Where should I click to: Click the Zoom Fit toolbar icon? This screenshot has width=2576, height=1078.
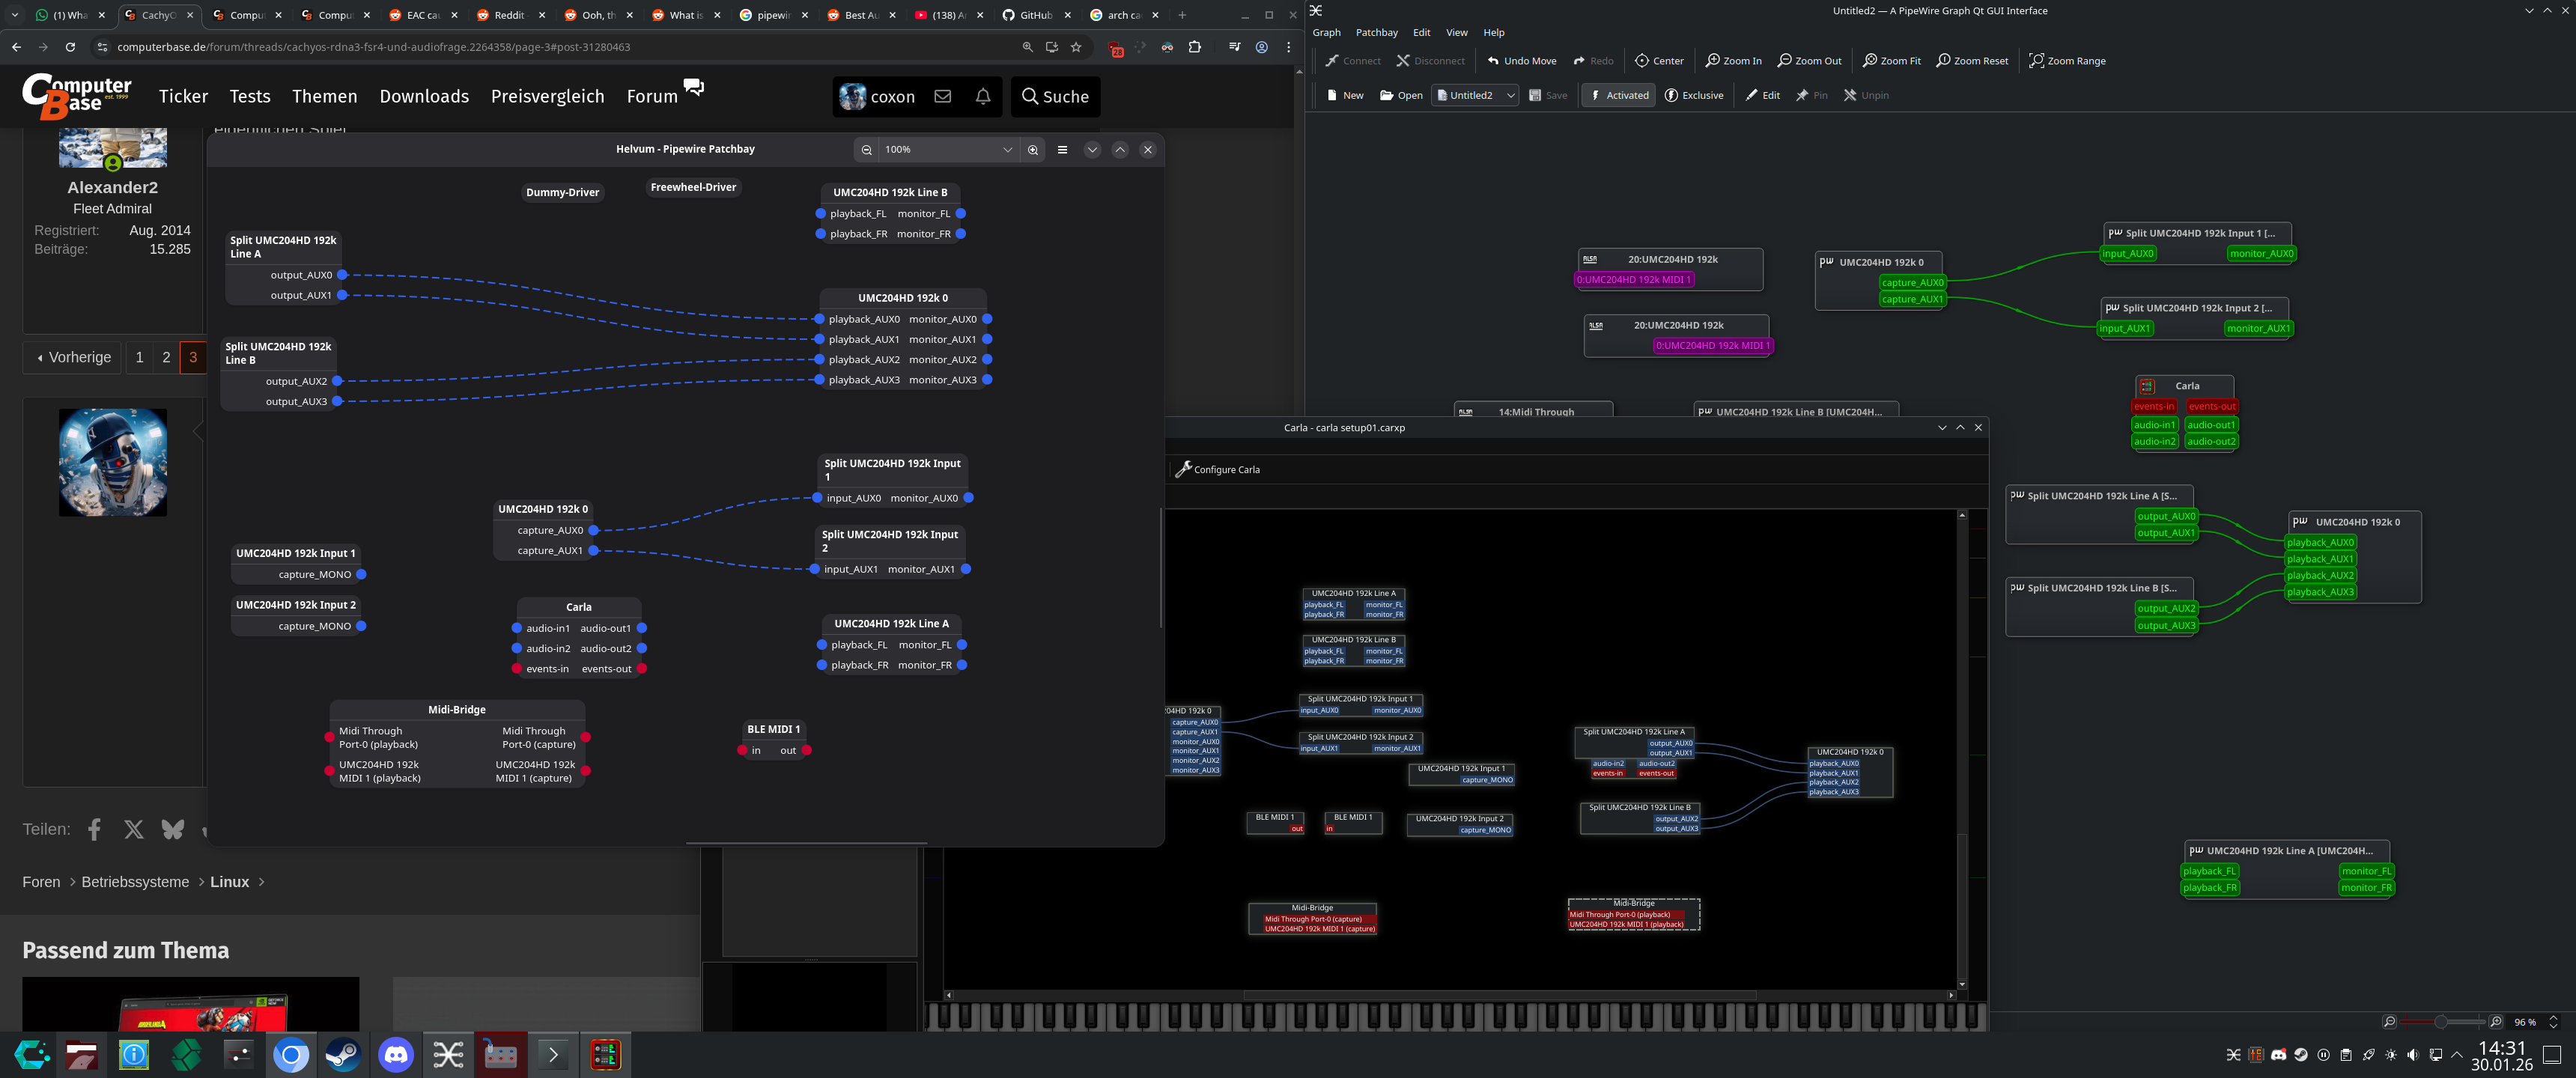[x=1891, y=61]
